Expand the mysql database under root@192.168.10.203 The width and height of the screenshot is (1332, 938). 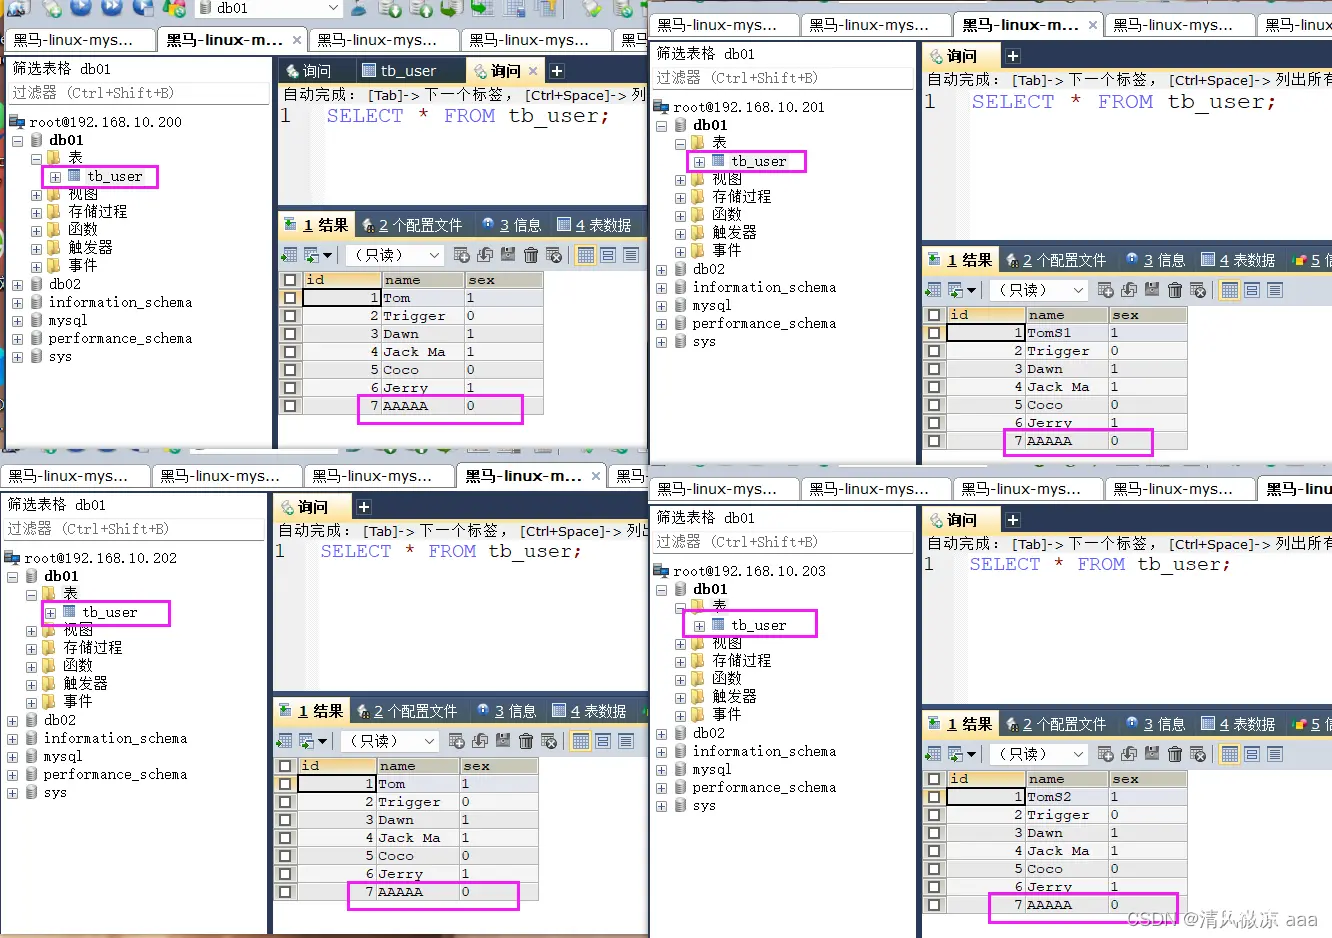[x=662, y=770]
